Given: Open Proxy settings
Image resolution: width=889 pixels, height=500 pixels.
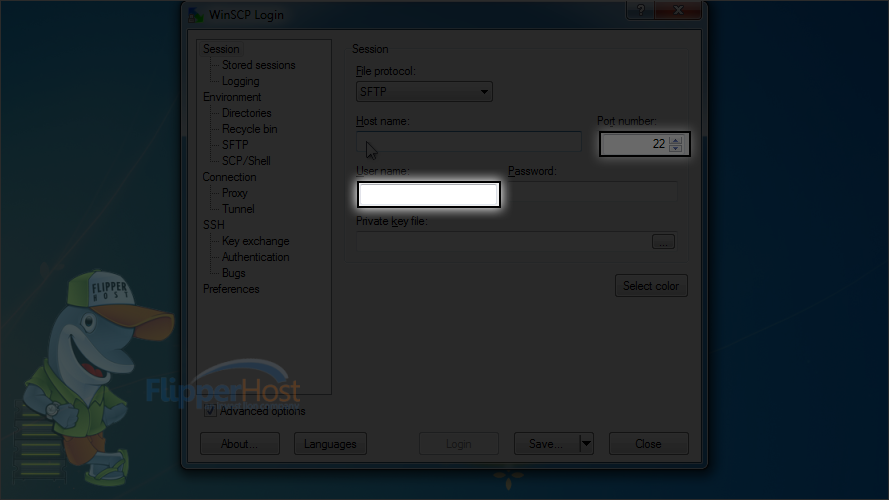Looking at the screenshot, I should [x=235, y=193].
